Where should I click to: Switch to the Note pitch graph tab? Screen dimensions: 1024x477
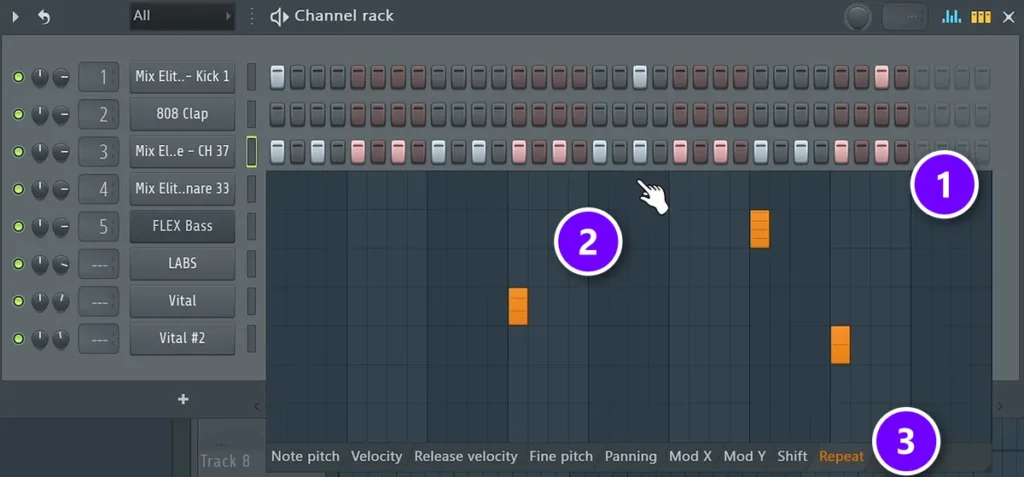click(x=305, y=457)
